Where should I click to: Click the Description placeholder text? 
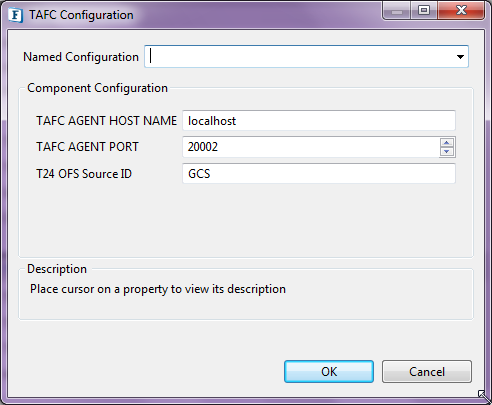click(158, 289)
